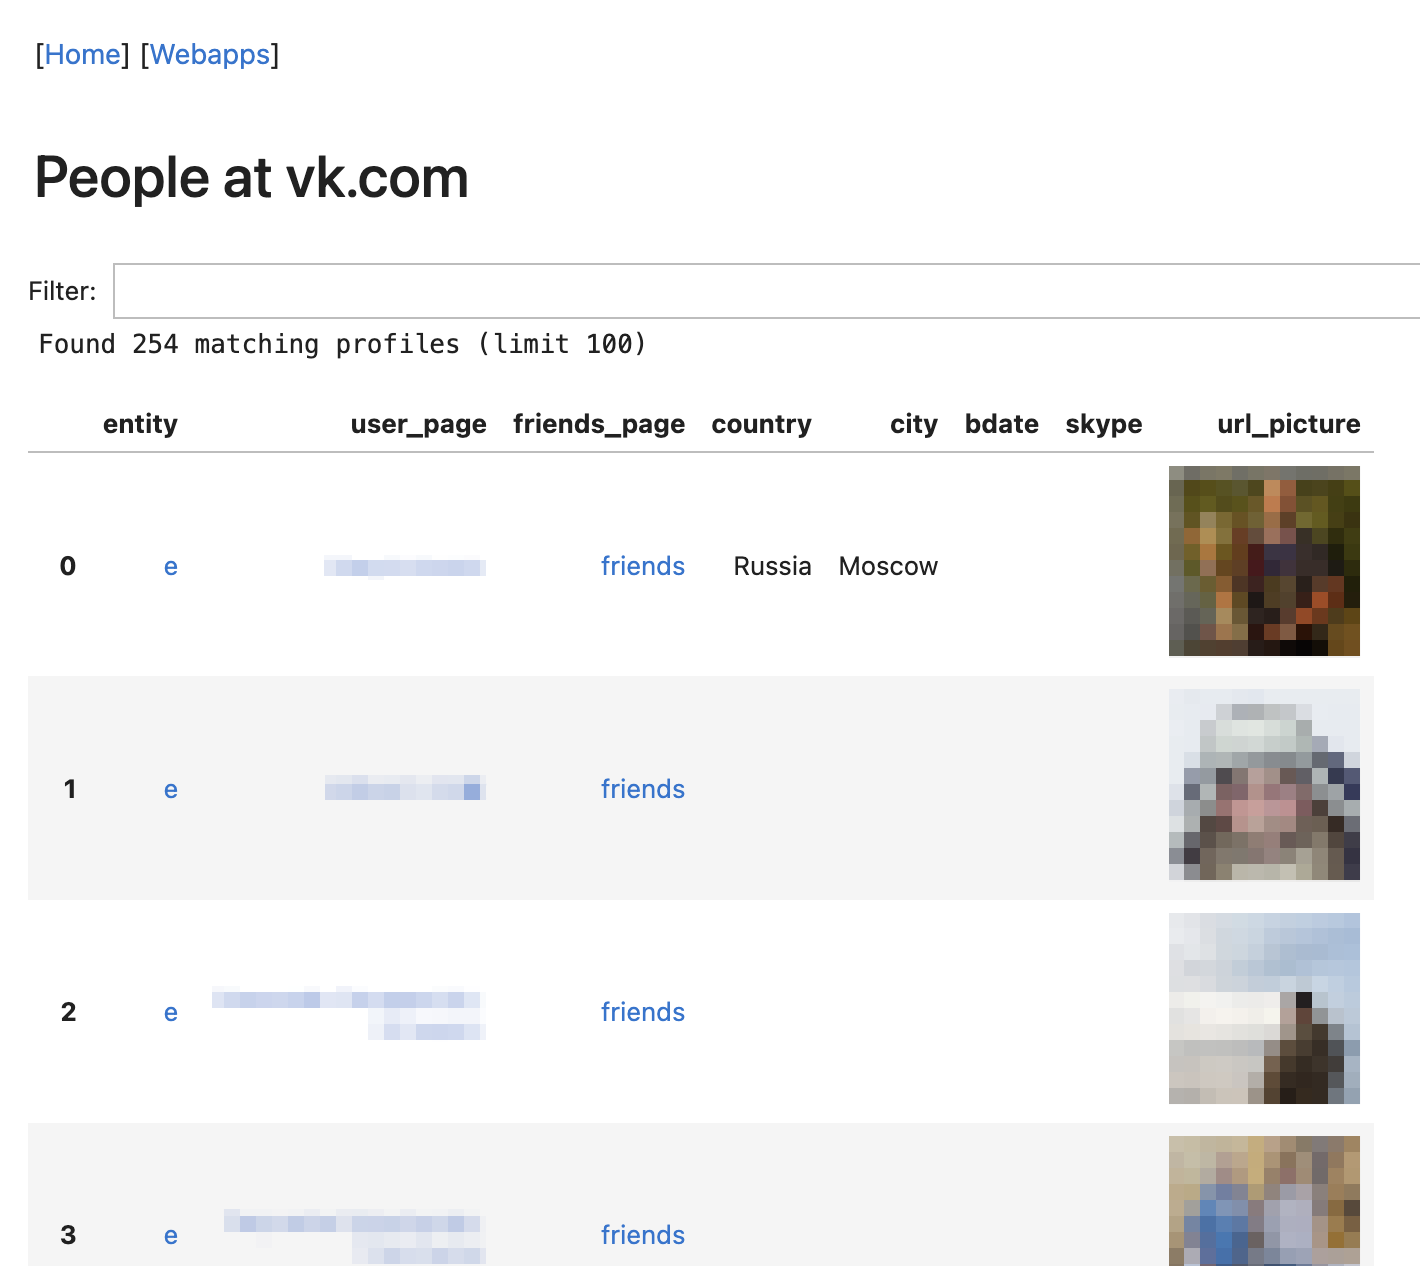Open the blurred user page link in row 3
1420x1266 pixels.
[355, 1236]
